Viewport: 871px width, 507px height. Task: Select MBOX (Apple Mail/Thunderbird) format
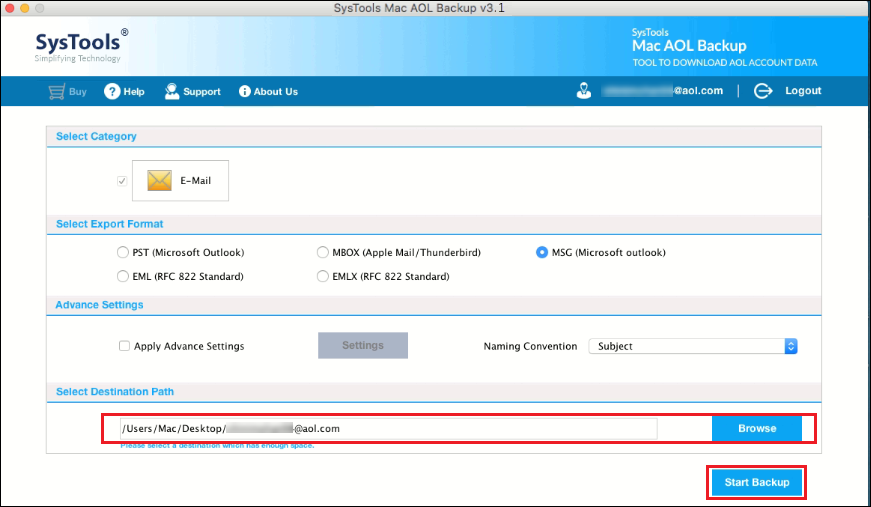(x=322, y=252)
